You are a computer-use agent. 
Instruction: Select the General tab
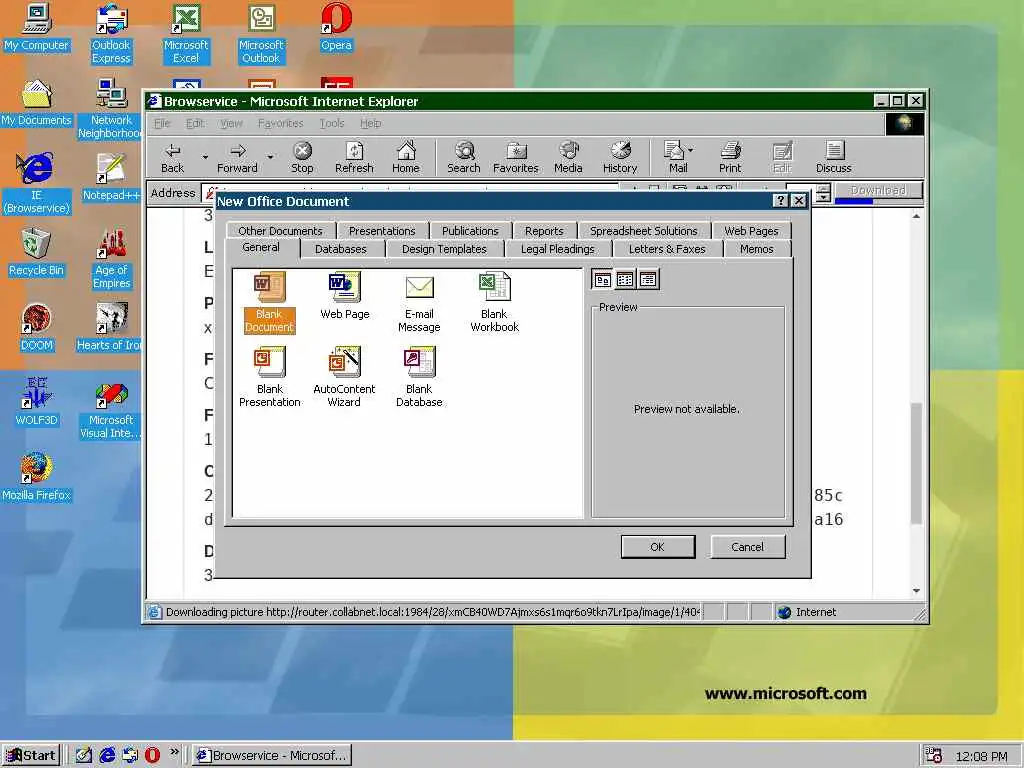[x=261, y=248]
